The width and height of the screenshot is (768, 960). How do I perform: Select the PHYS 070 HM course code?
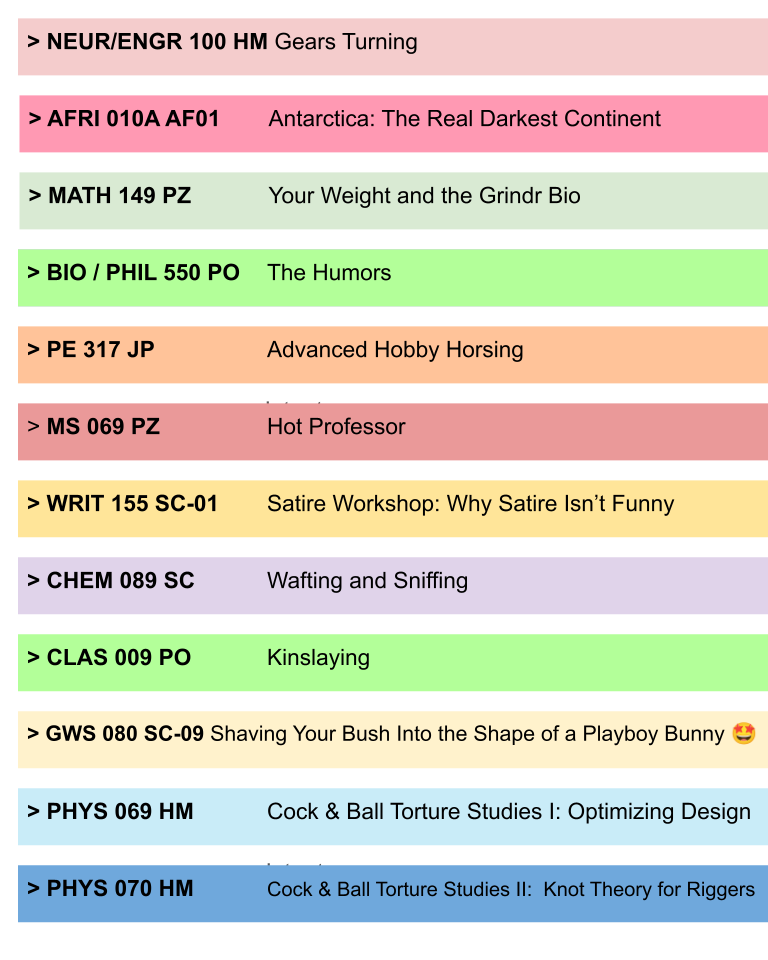(x=120, y=889)
